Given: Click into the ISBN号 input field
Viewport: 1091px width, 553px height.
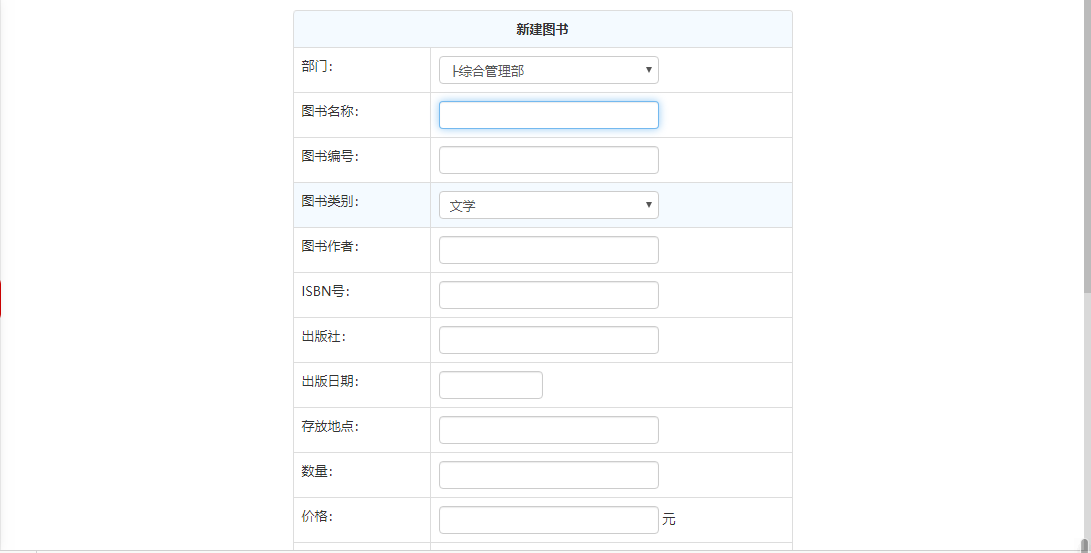Looking at the screenshot, I should point(548,295).
